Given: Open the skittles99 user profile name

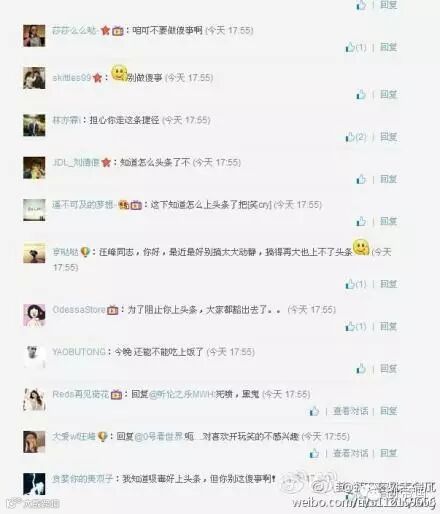Looking at the screenshot, I should coord(72,78).
